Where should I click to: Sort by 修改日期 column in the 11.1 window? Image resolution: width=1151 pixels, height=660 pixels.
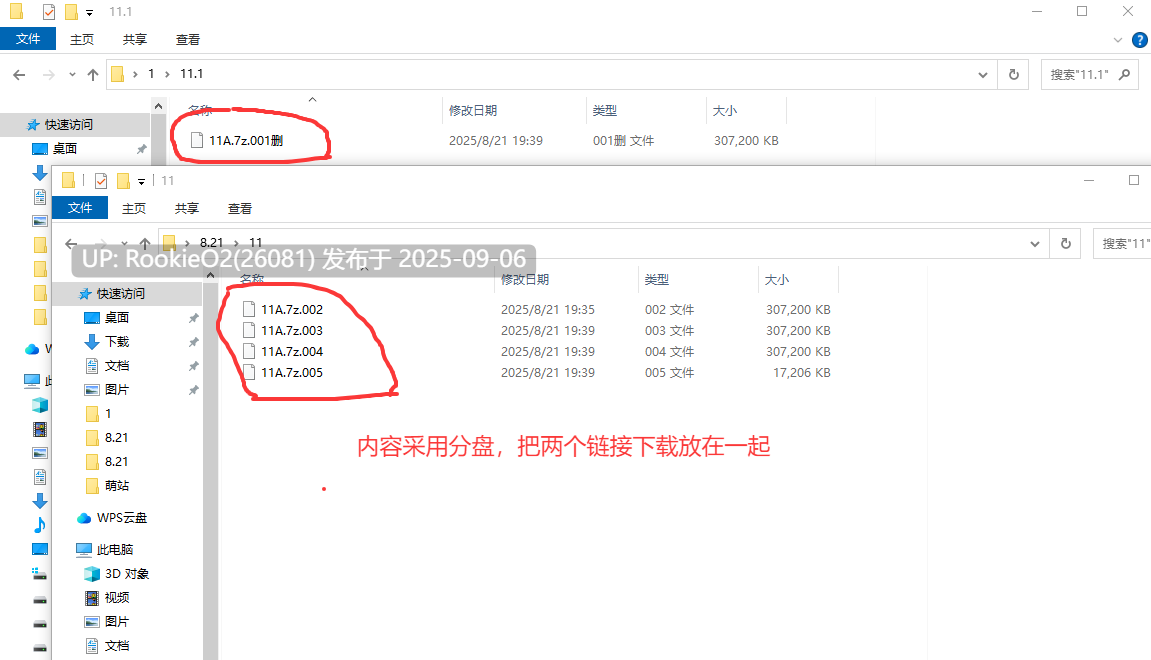(x=473, y=111)
